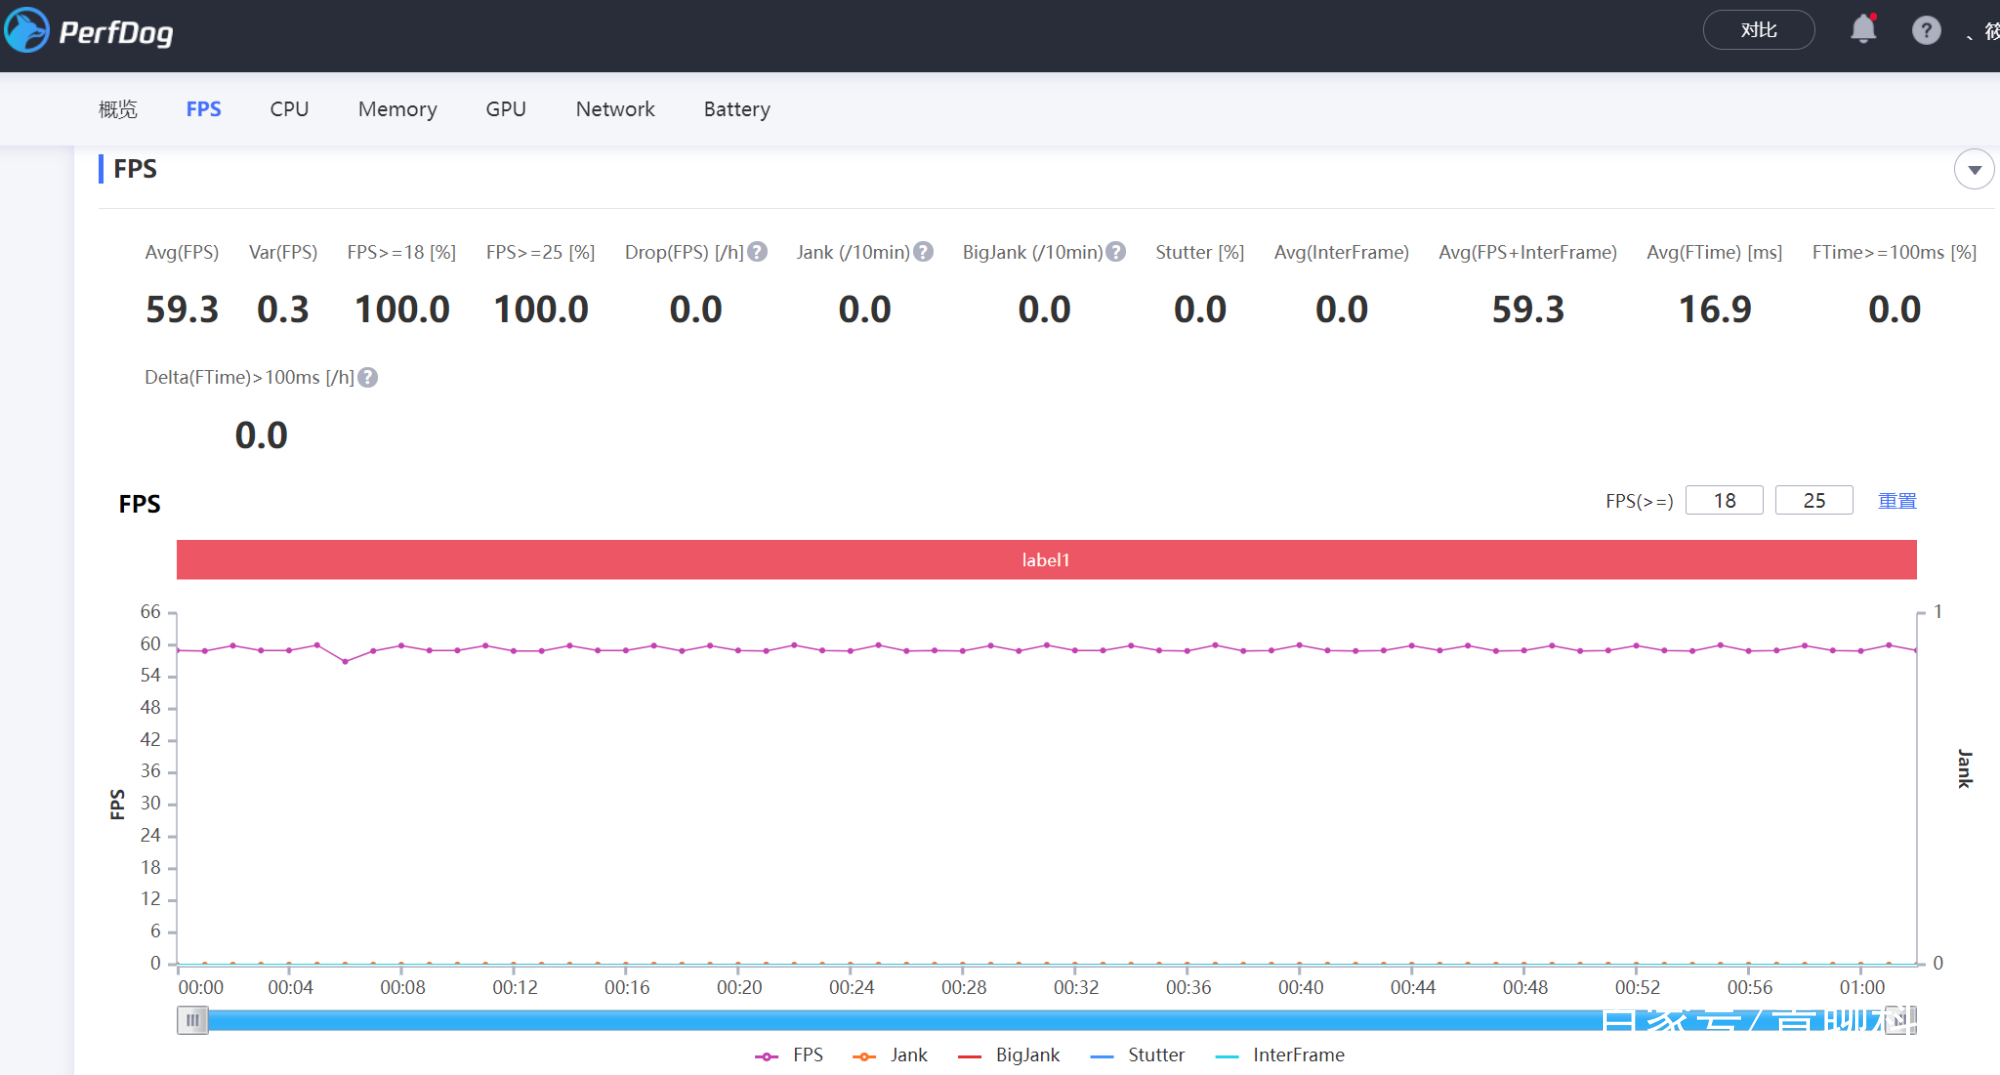Toggle InterFrame series in chart legend
2000x1075 pixels.
1280,1055
